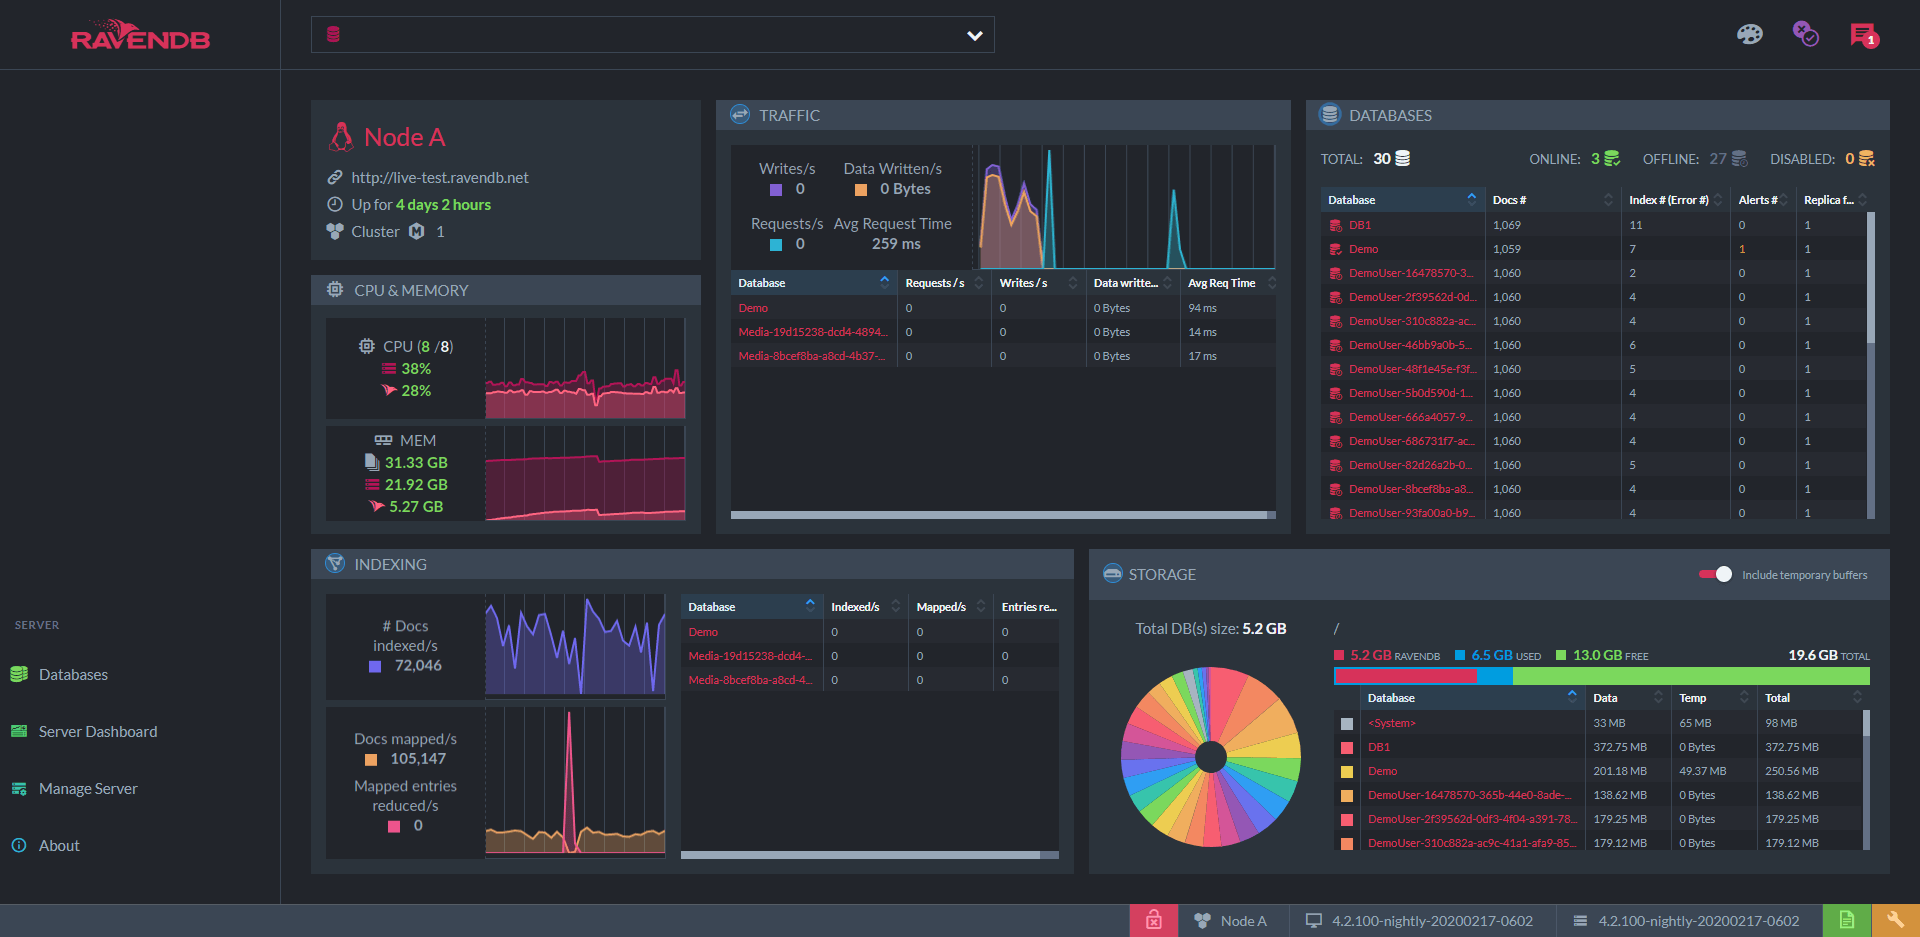Open Databases in the server sidebar
This screenshot has width=1920, height=937.
[73, 675]
